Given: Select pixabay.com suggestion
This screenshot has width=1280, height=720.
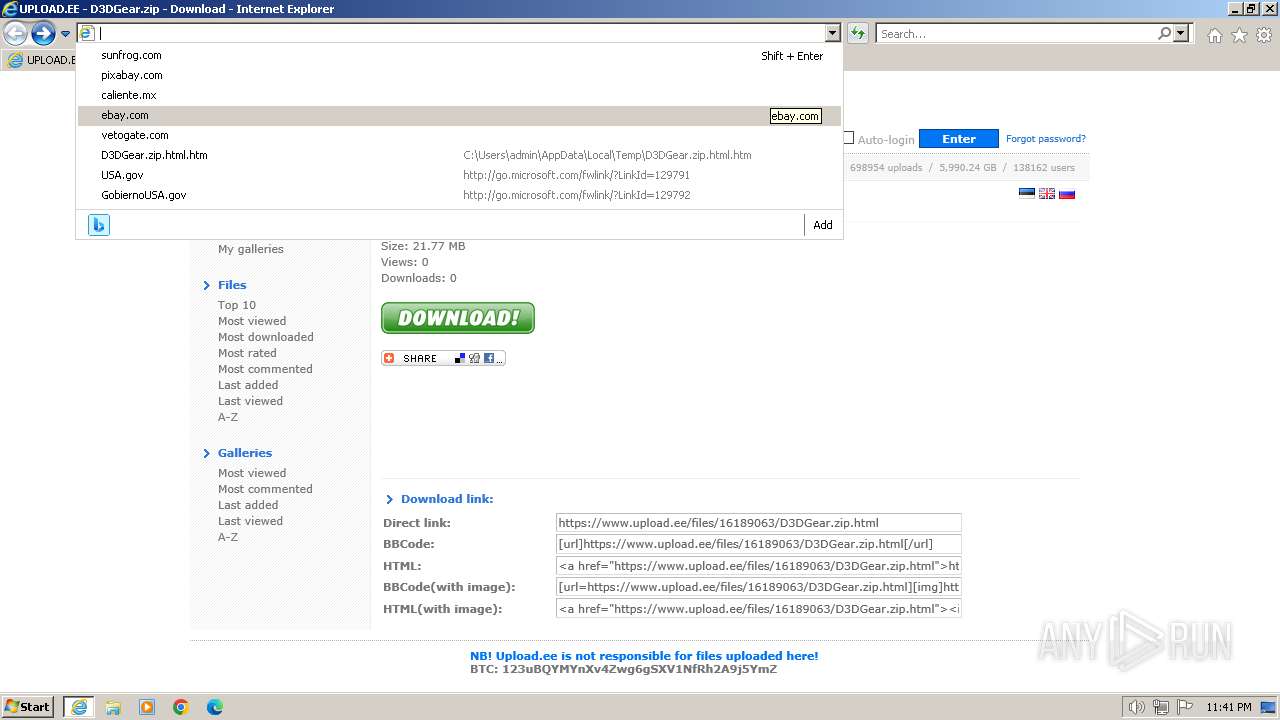Looking at the screenshot, I should click(x=459, y=75).
